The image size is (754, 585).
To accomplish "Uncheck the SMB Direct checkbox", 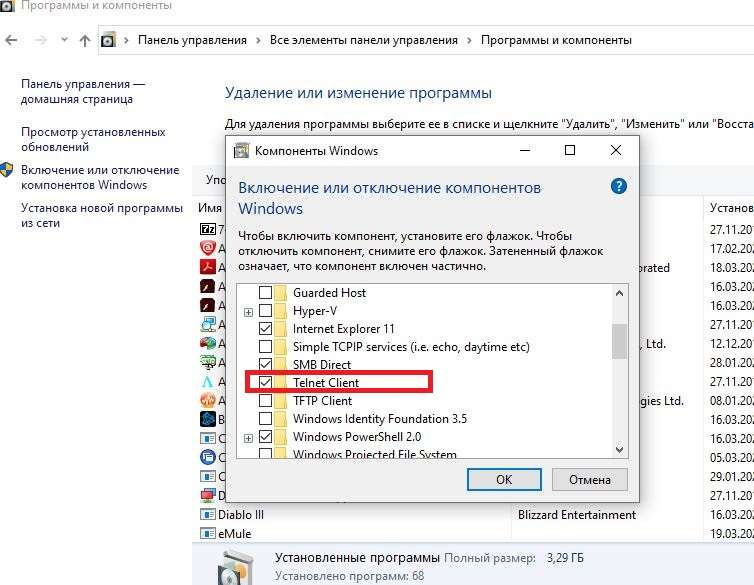I will [x=265, y=364].
